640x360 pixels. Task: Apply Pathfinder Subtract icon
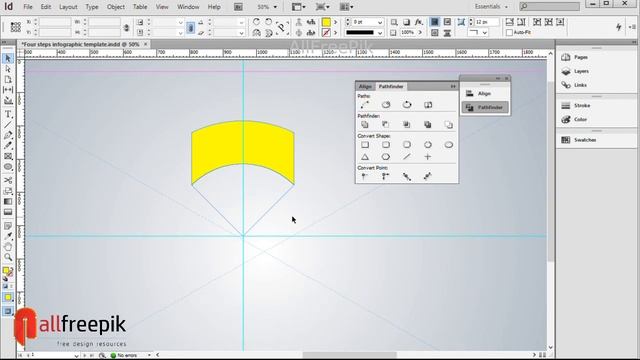(x=386, y=124)
